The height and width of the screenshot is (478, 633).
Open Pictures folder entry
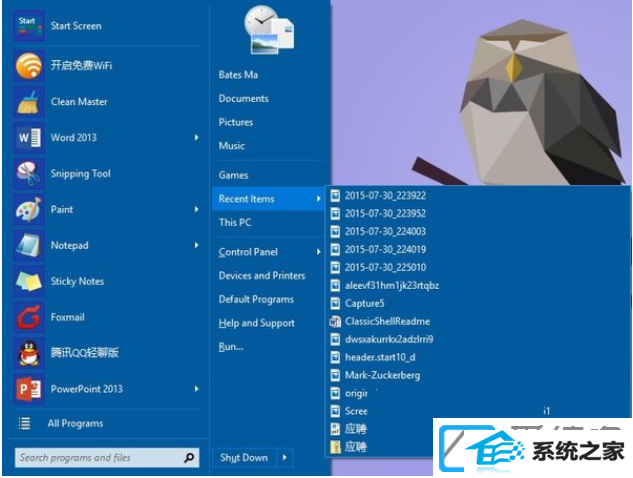pos(236,122)
